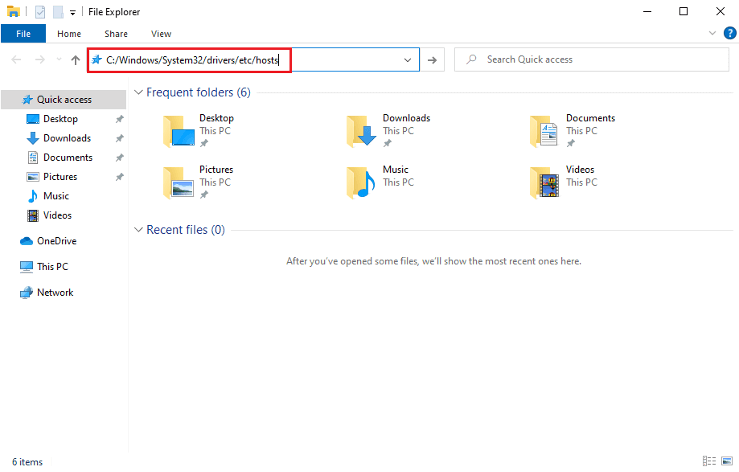Switch to the View tab
The image size is (739, 472).
(160, 33)
